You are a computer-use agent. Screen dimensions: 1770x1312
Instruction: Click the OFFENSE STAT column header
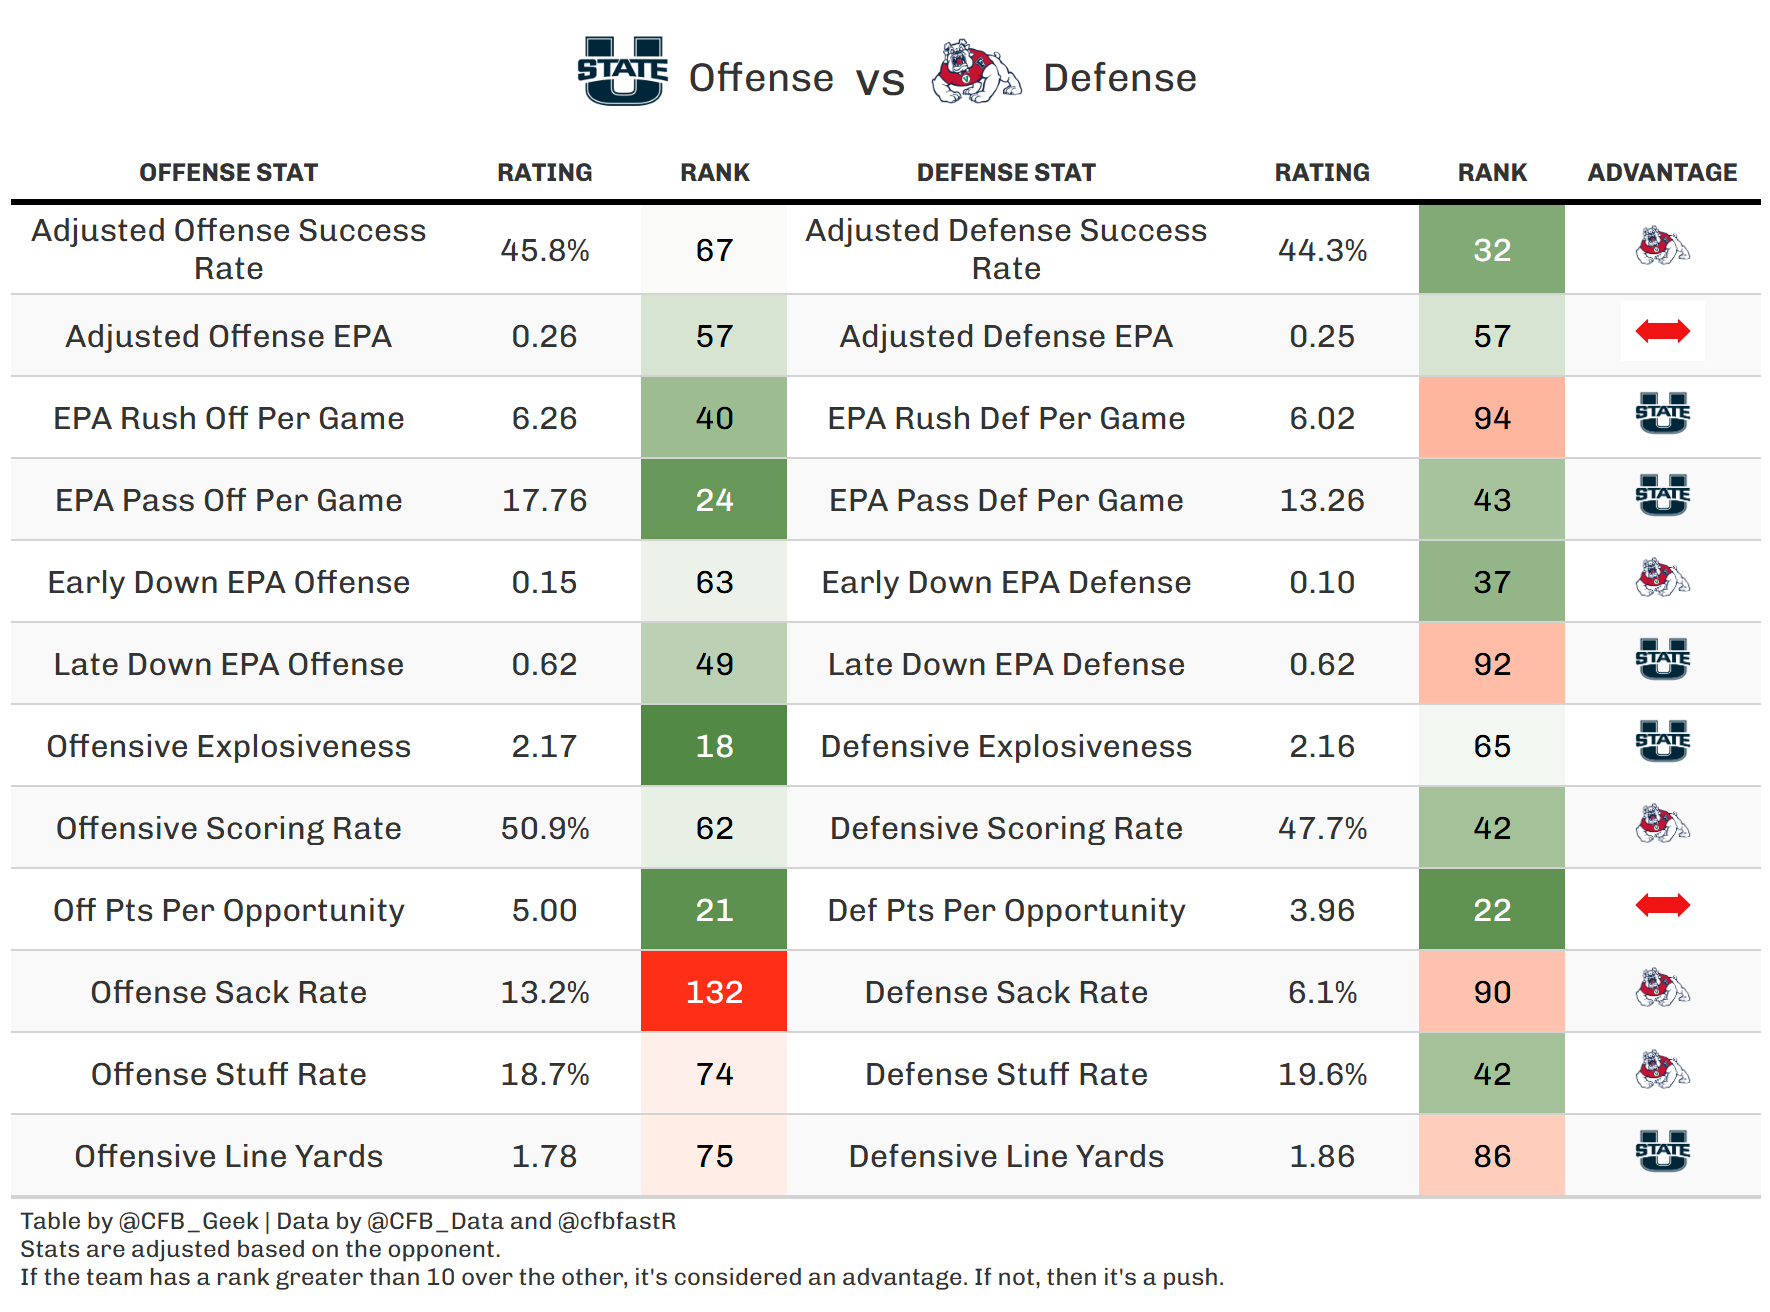click(x=228, y=173)
